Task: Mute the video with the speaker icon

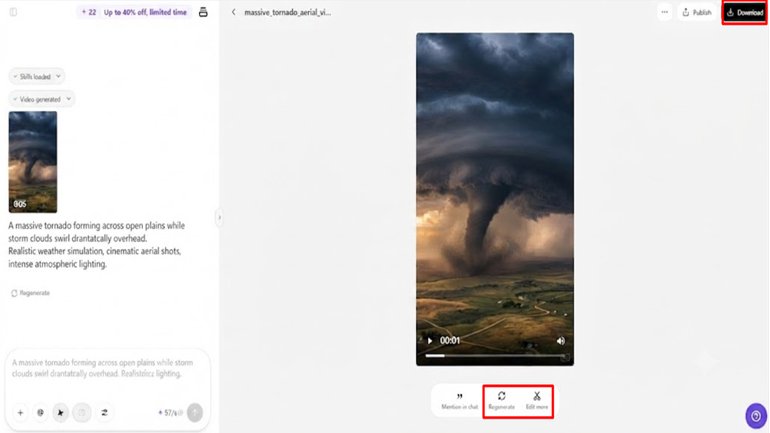Action: pos(560,341)
